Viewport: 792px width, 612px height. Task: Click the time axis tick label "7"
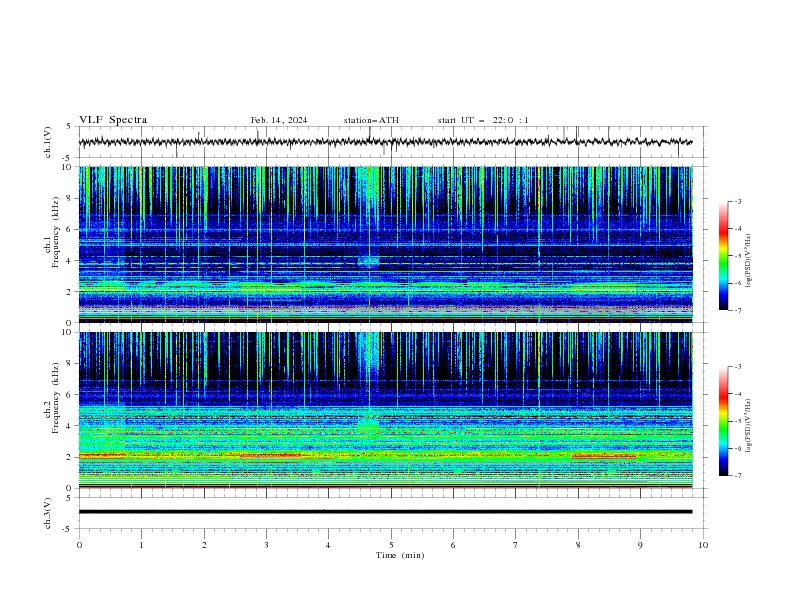[516, 545]
